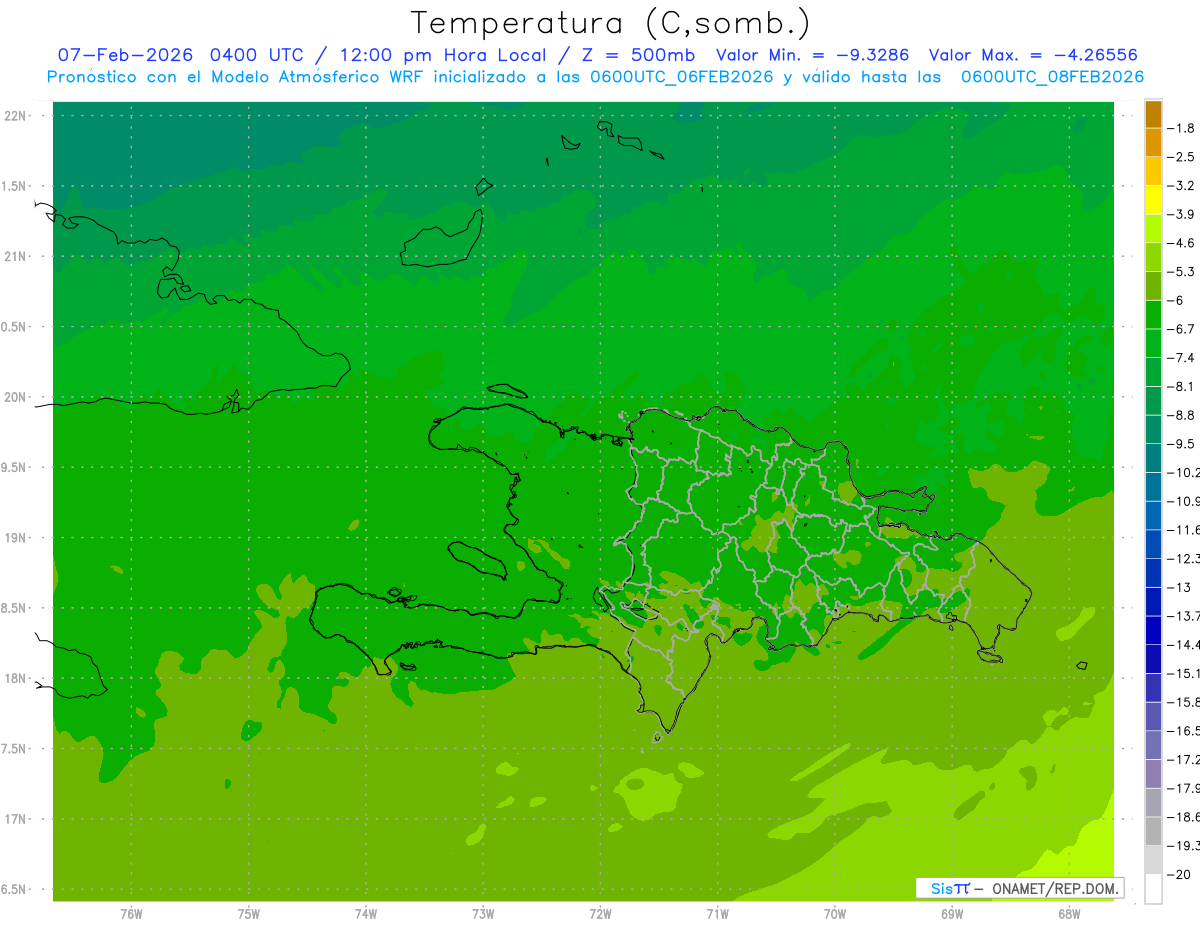This screenshot has height=927, width=1200.
Task: Click the "21N" latitude label
Action: (x=17, y=257)
